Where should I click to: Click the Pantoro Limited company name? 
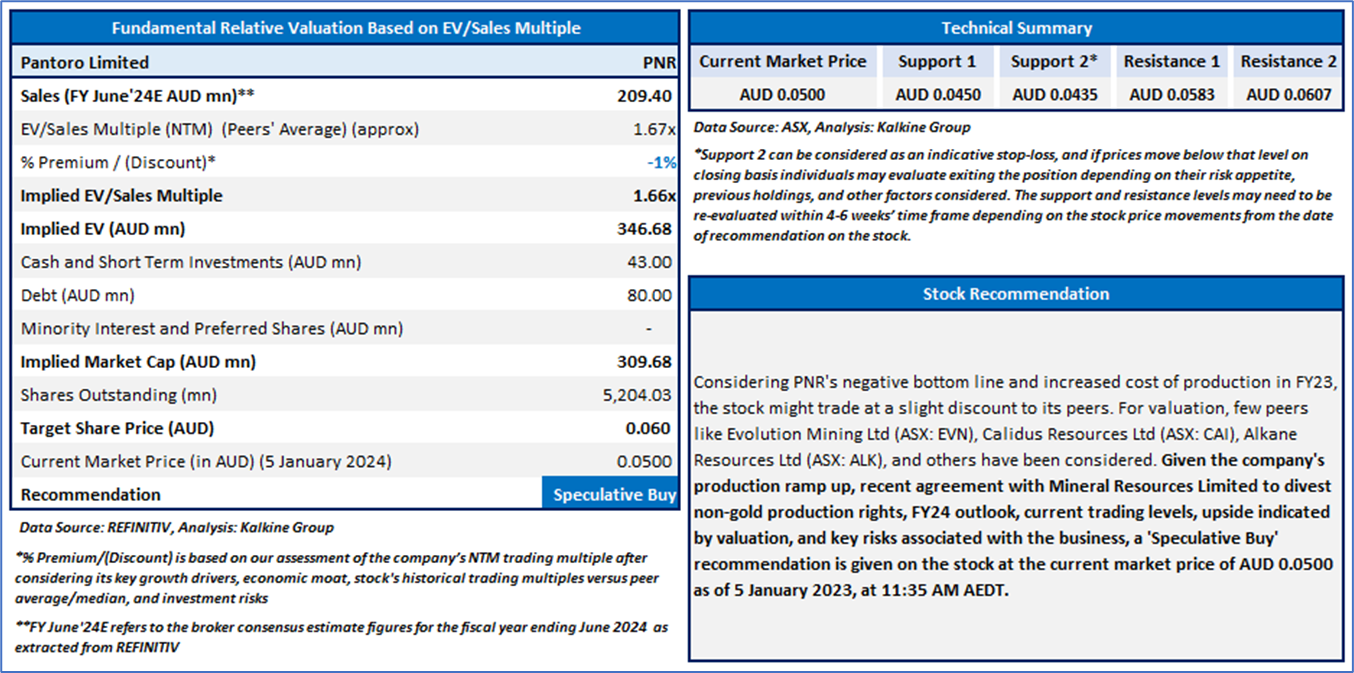[x=85, y=62]
